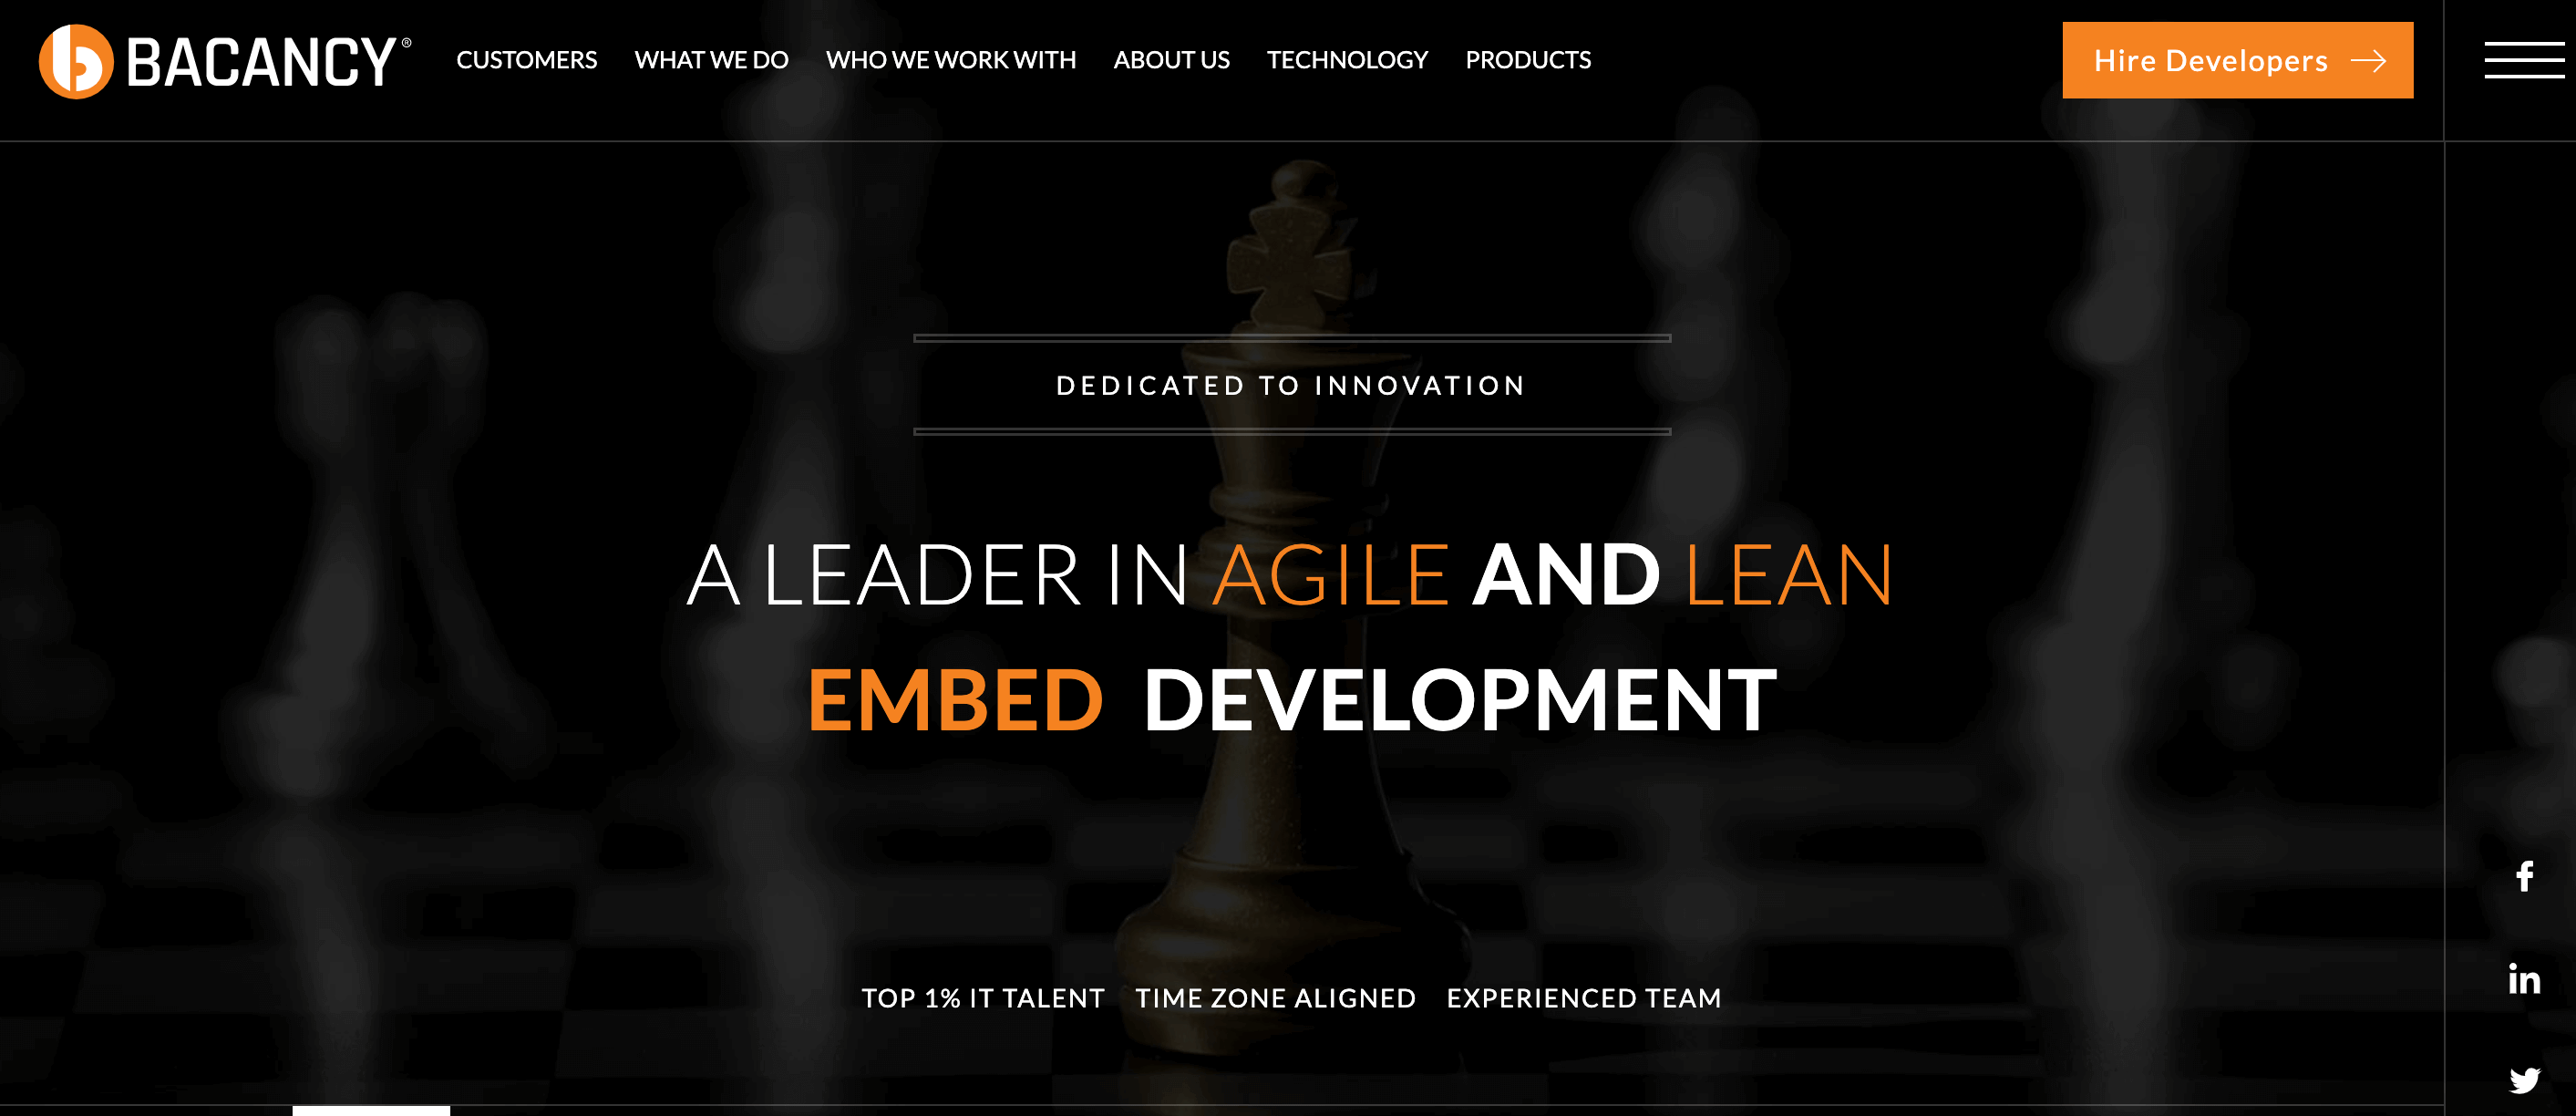Image resolution: width=2576 pixels, height=1116 pixels.
Task: Open the LinkedIn social icon
Action: (x=2527, y=978)
